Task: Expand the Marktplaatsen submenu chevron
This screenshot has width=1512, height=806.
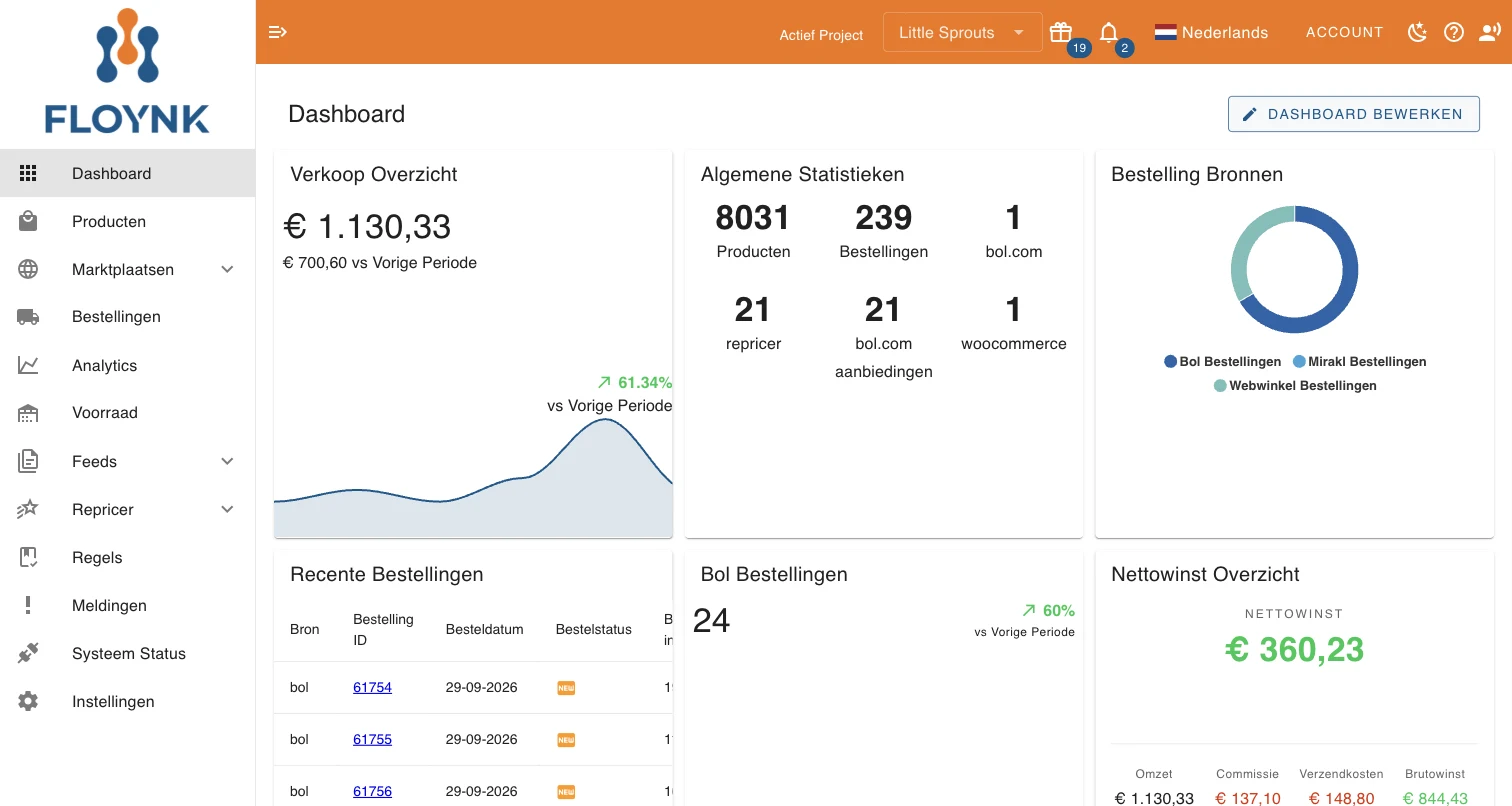Action: tap(227, 269)
